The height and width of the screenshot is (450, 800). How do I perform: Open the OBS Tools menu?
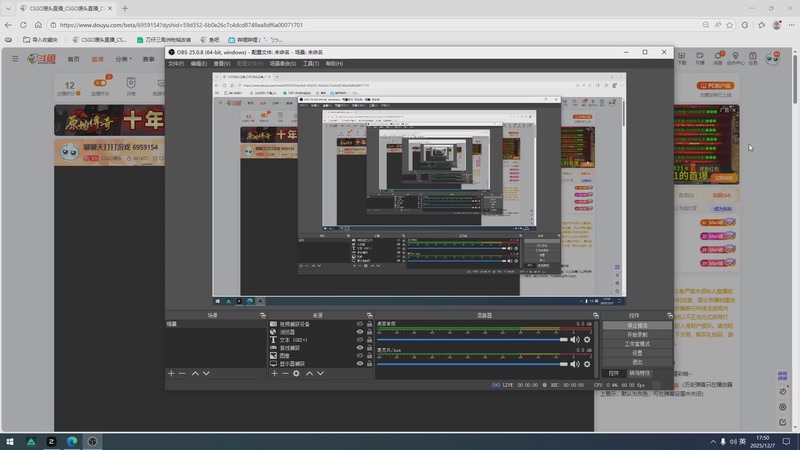point(311,64)
